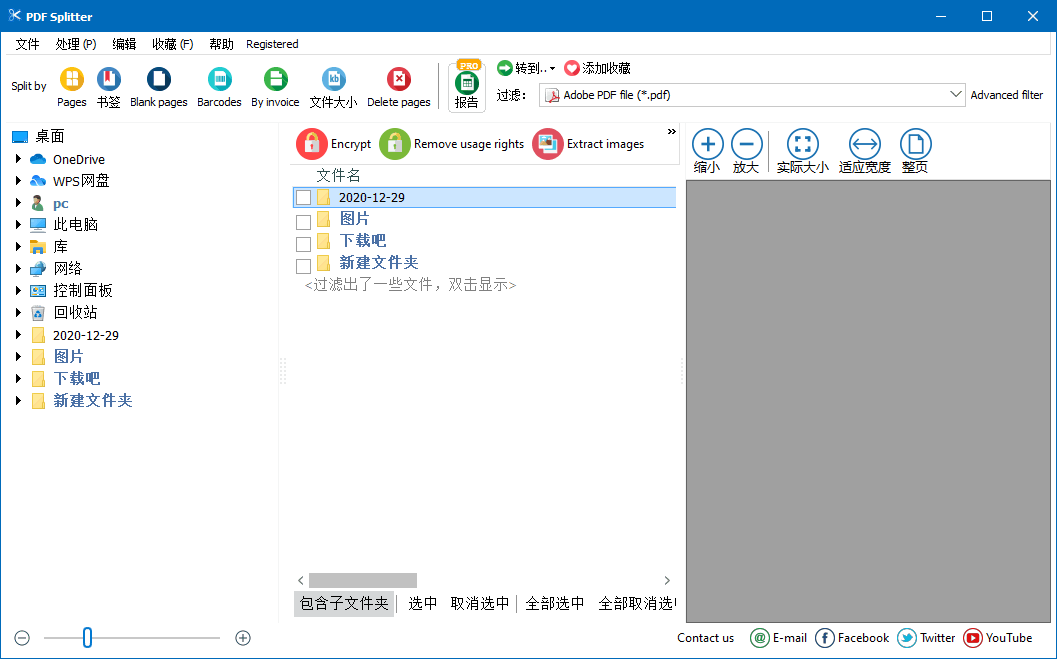Select 回收站 in folder tree
Viewport: 1057px width, 659px height.
(x=75, y=313)
